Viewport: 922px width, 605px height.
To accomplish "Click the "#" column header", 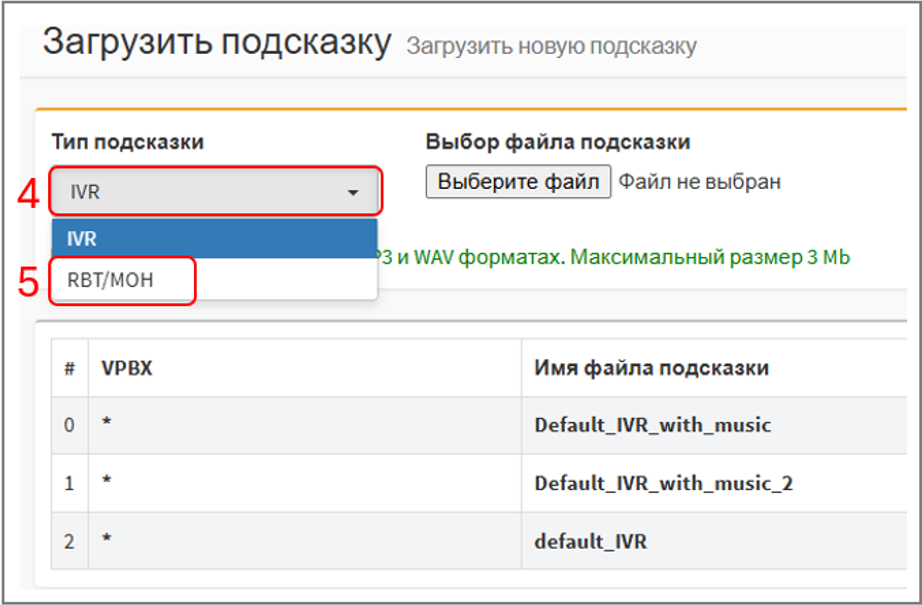I will [69, 367].
